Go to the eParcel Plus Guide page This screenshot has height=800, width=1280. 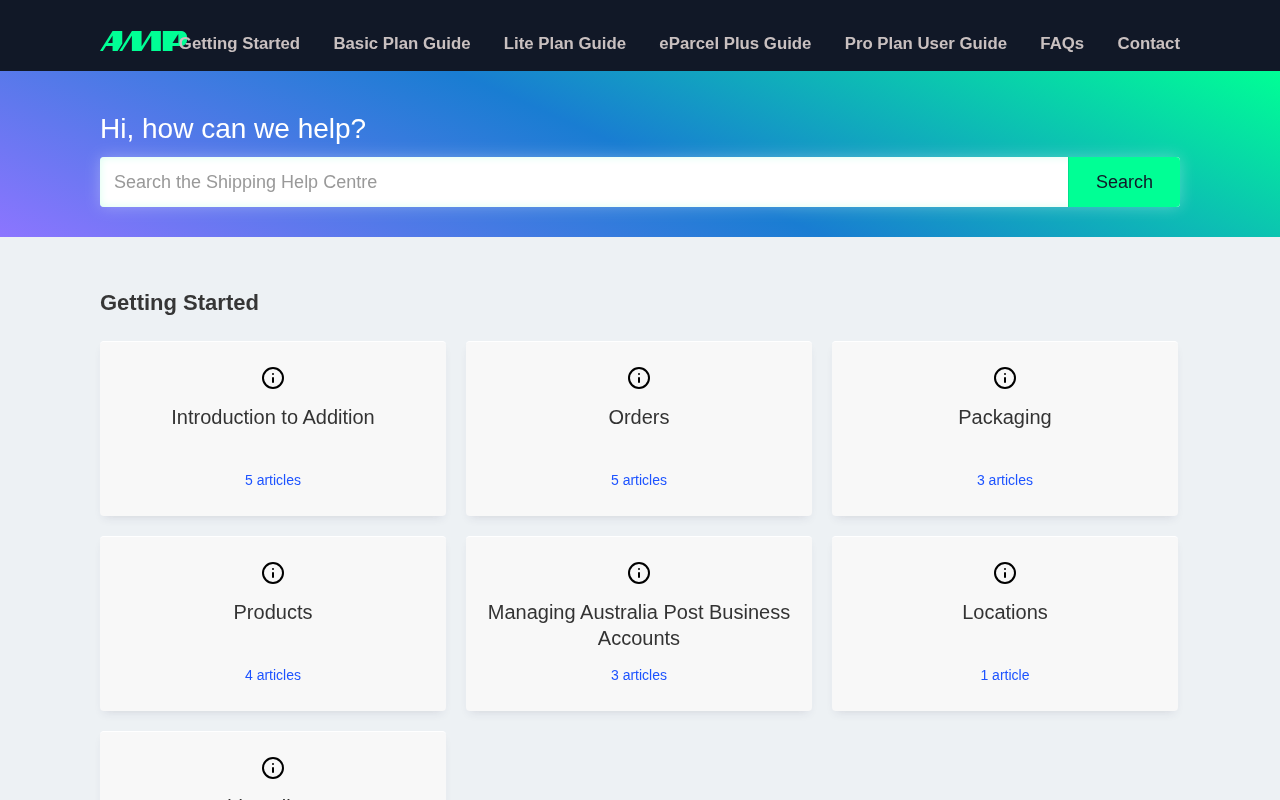click(735, 44)
